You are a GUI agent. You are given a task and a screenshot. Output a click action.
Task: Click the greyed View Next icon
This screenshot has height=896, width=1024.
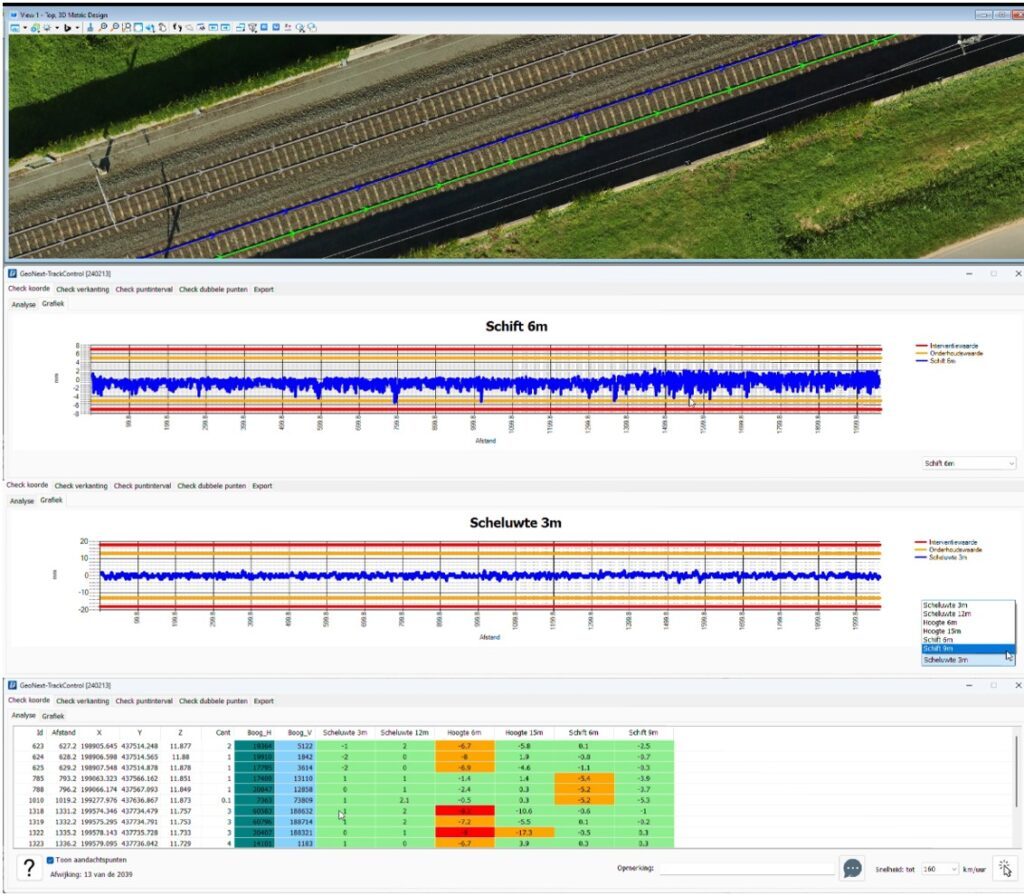(189, 27)
